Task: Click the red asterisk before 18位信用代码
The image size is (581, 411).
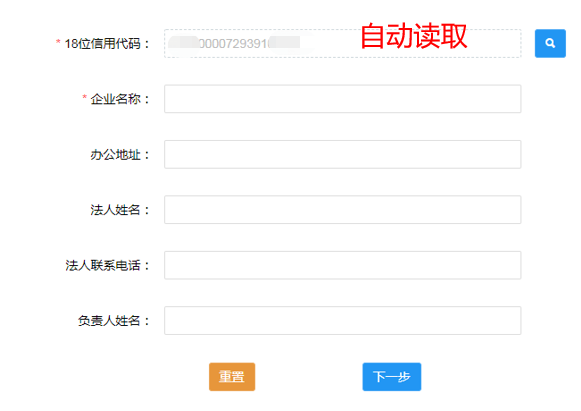Action: 58,42
